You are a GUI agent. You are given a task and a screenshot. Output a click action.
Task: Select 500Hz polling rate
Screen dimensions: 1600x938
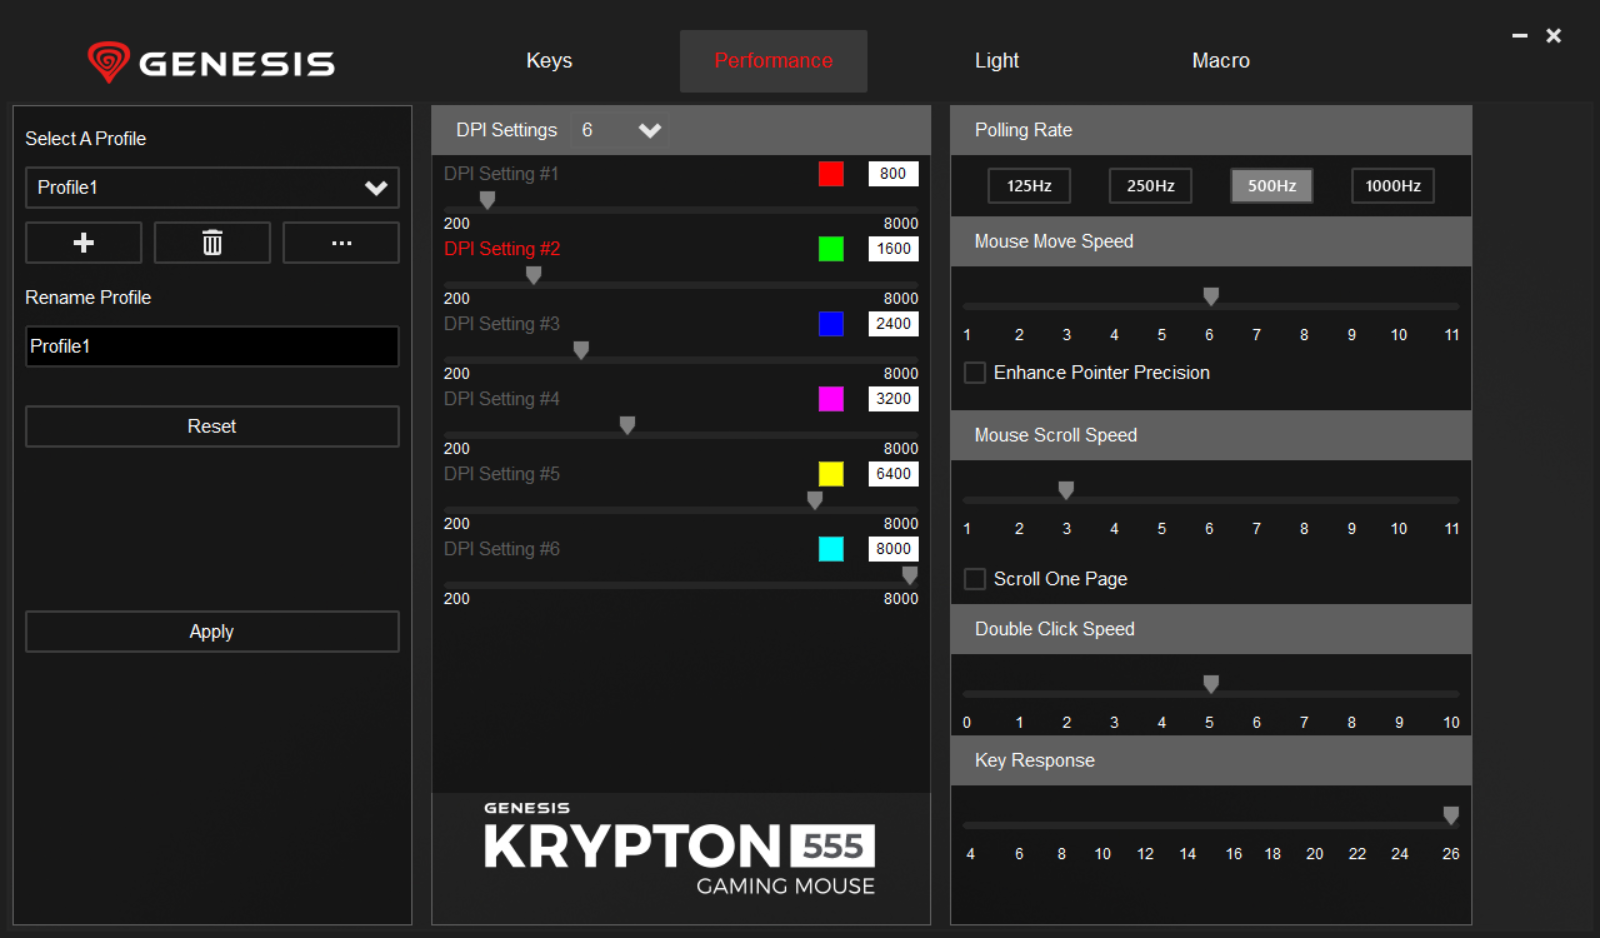(1272, 186)
